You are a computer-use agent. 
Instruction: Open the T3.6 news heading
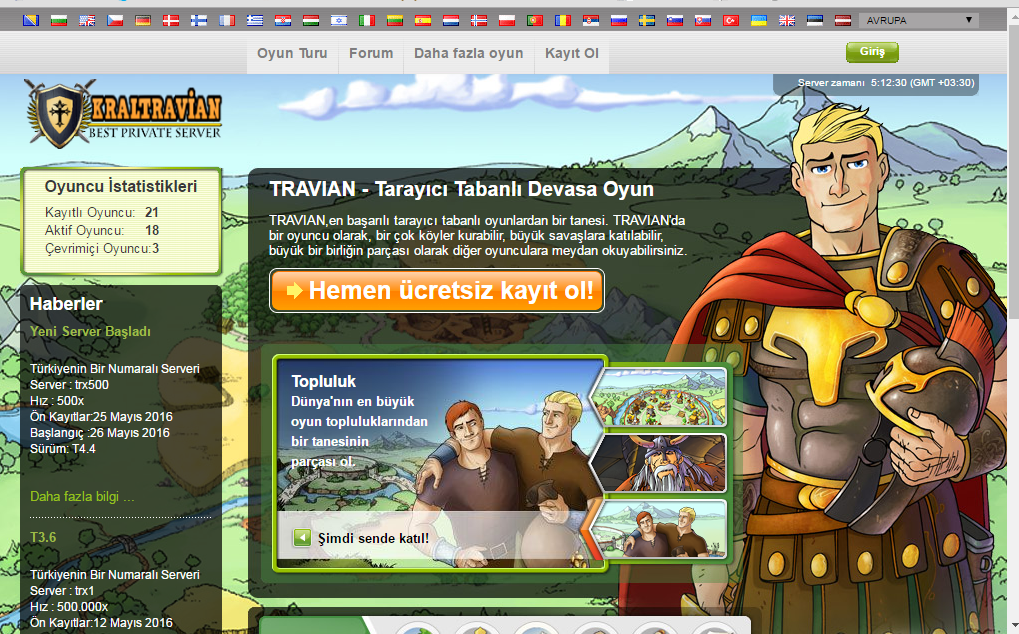click(x=43, y=537)
